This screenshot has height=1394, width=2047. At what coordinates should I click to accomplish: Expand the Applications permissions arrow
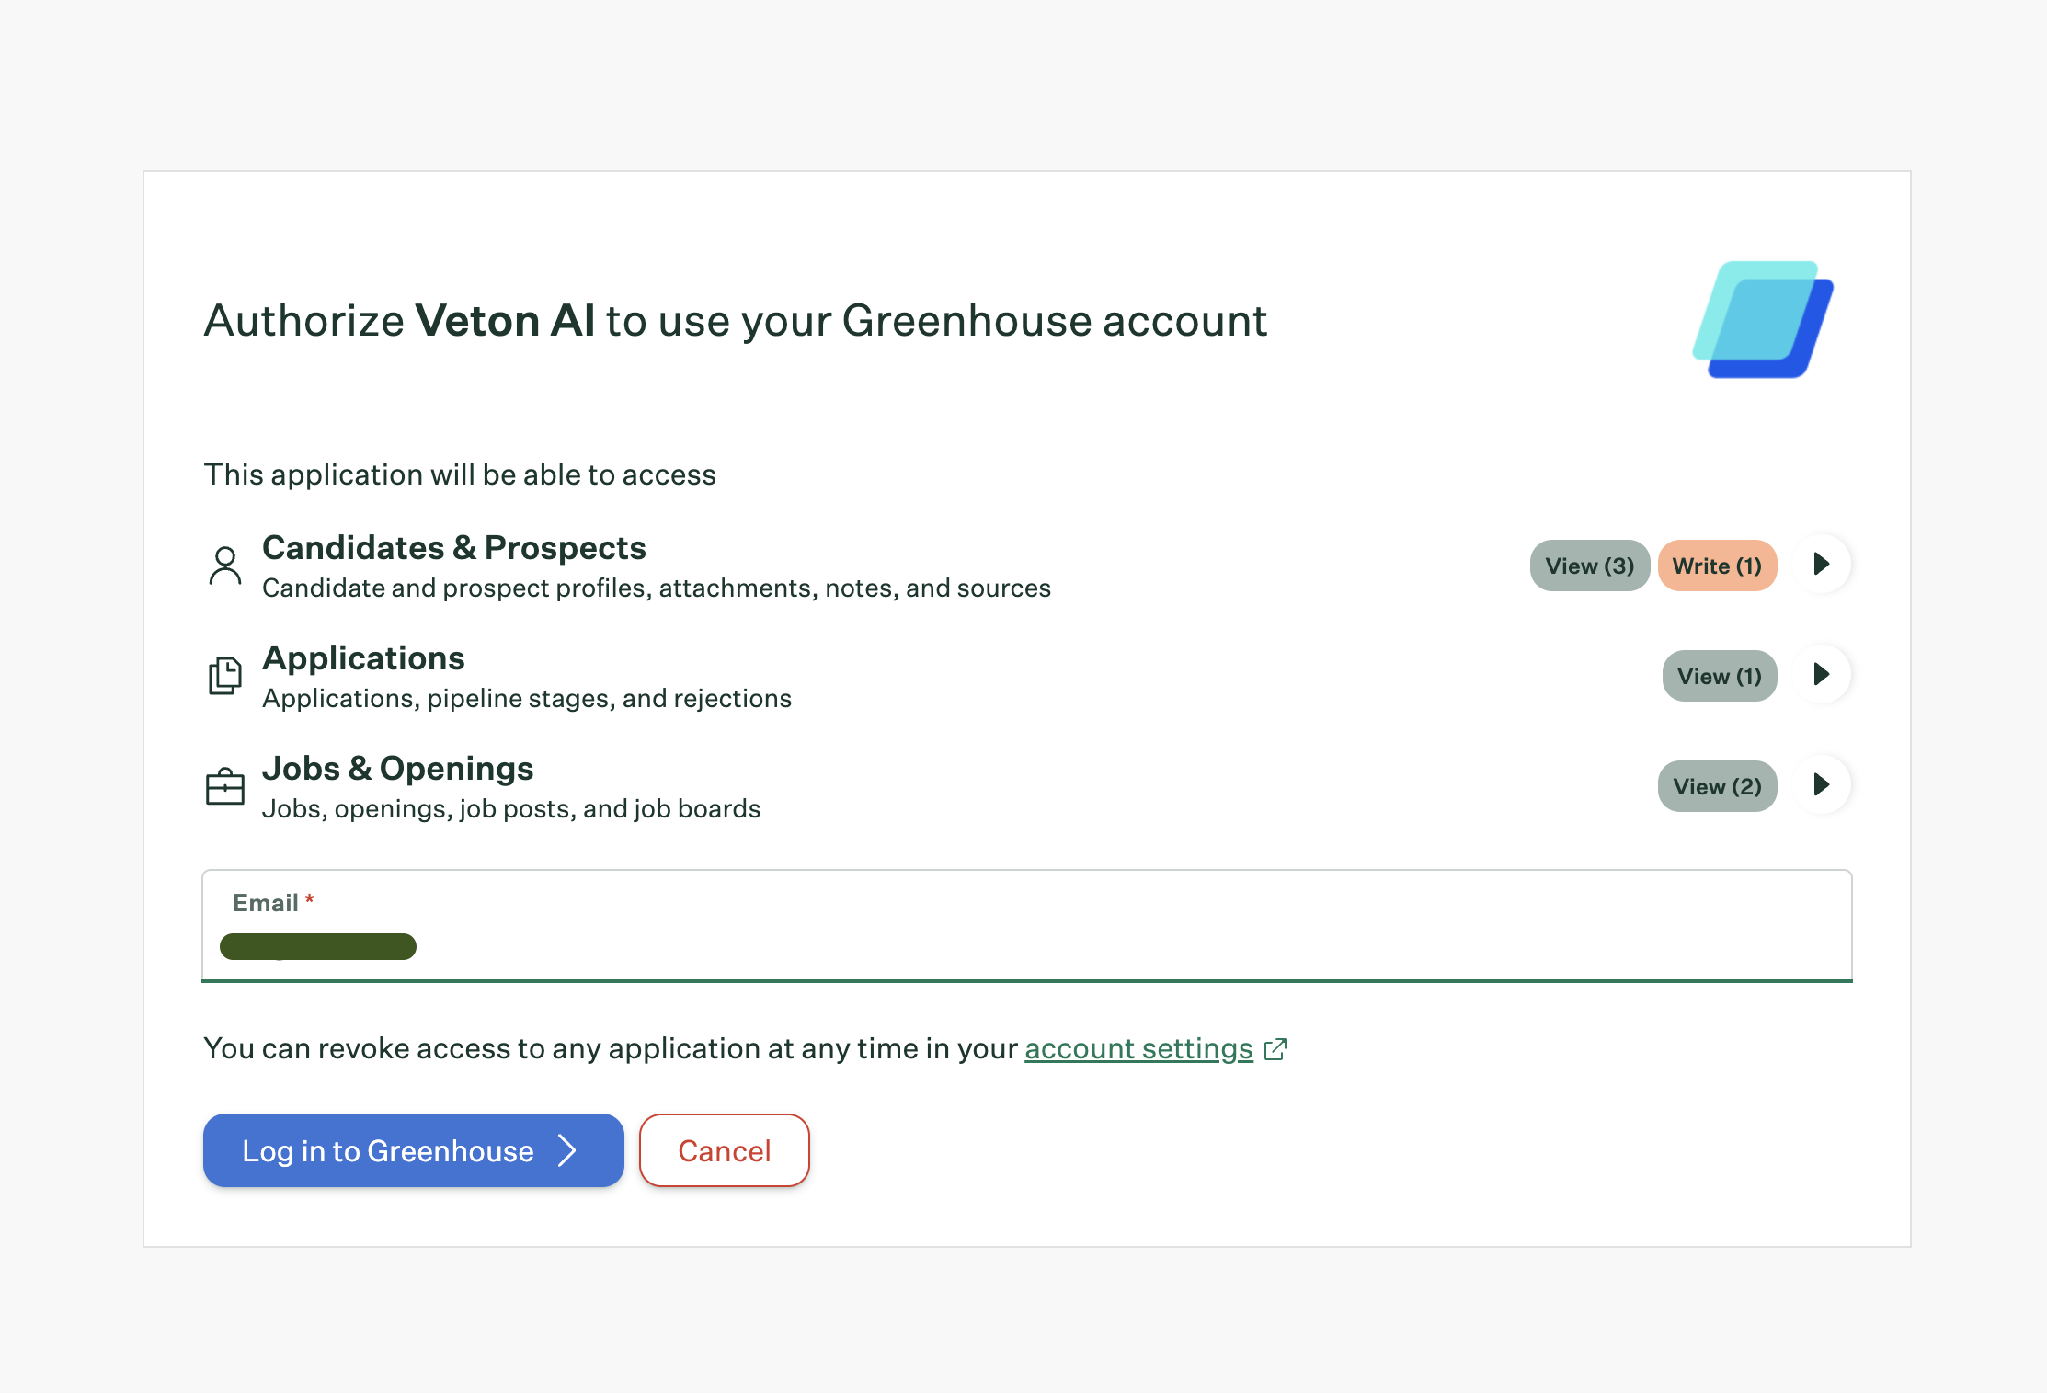pyautogui.click(x=1821, y=675)
